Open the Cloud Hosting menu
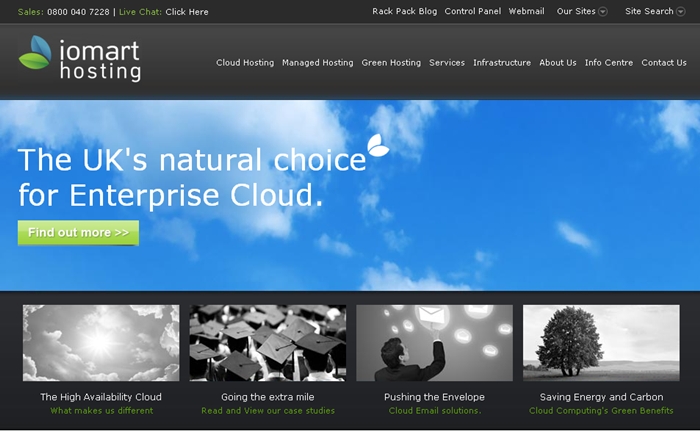The width and height of the screenshot is (700, 431). click(245, 63)
